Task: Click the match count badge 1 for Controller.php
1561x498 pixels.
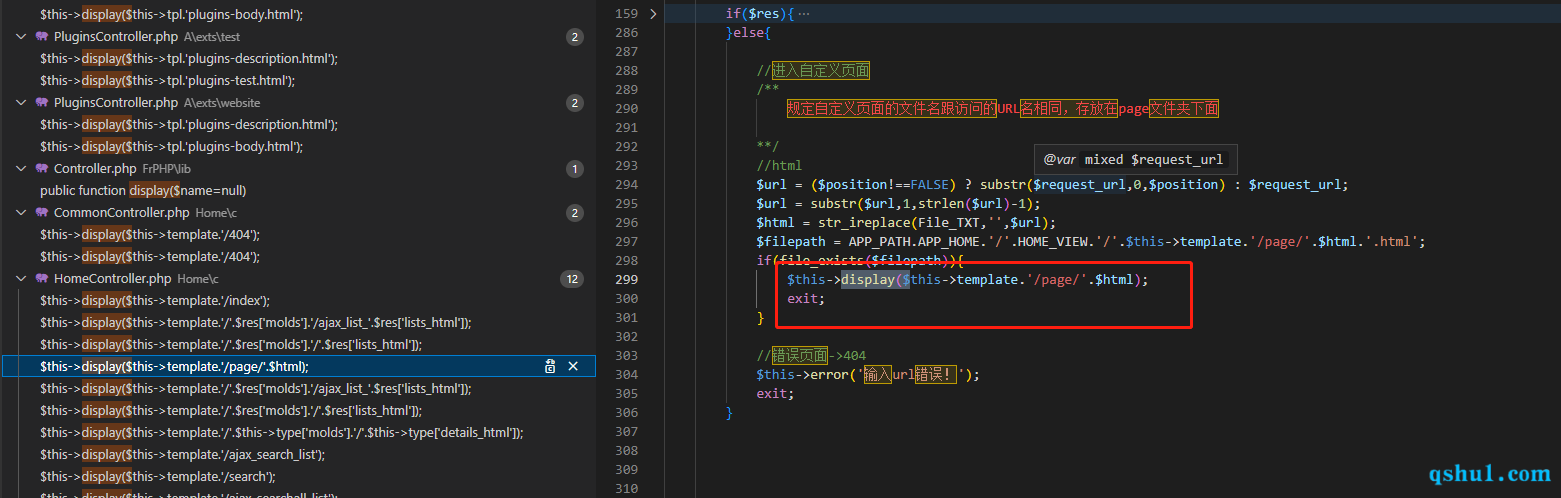Action: tap(574, 169)
